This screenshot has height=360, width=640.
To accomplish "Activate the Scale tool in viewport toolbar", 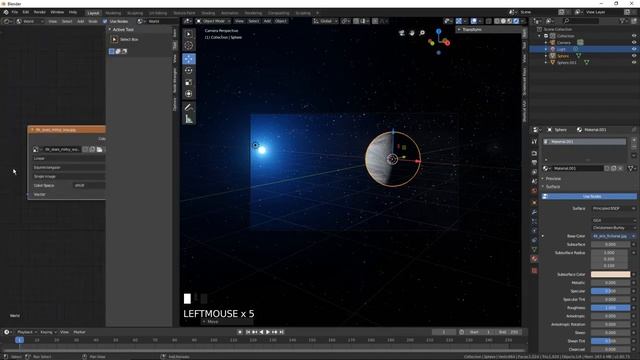I will point(189,82).
